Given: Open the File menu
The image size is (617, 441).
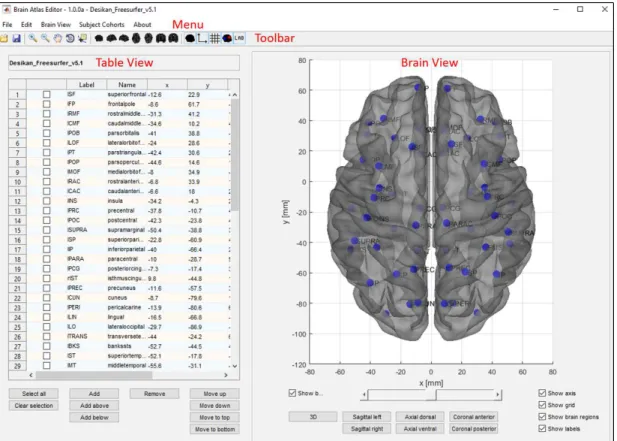Looking at the screenshot, I should (x=7, y=25).
